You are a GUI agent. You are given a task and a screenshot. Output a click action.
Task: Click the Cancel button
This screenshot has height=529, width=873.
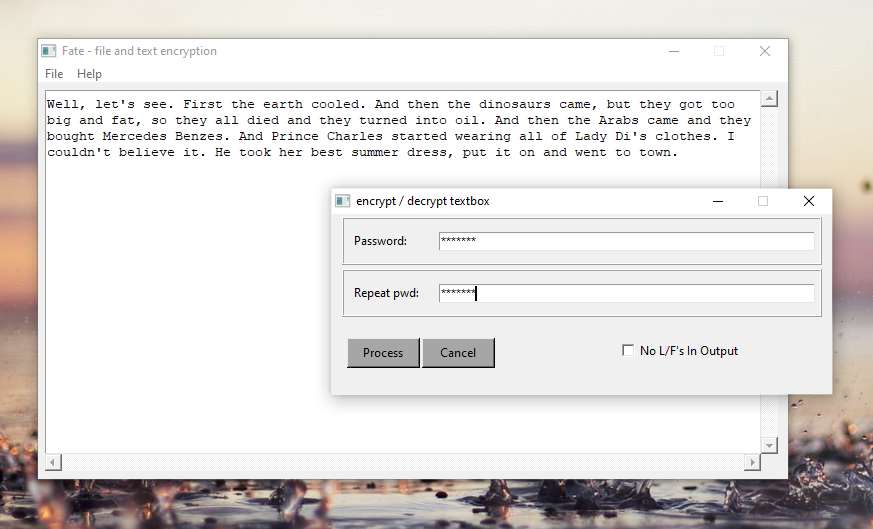coord(458,353)
